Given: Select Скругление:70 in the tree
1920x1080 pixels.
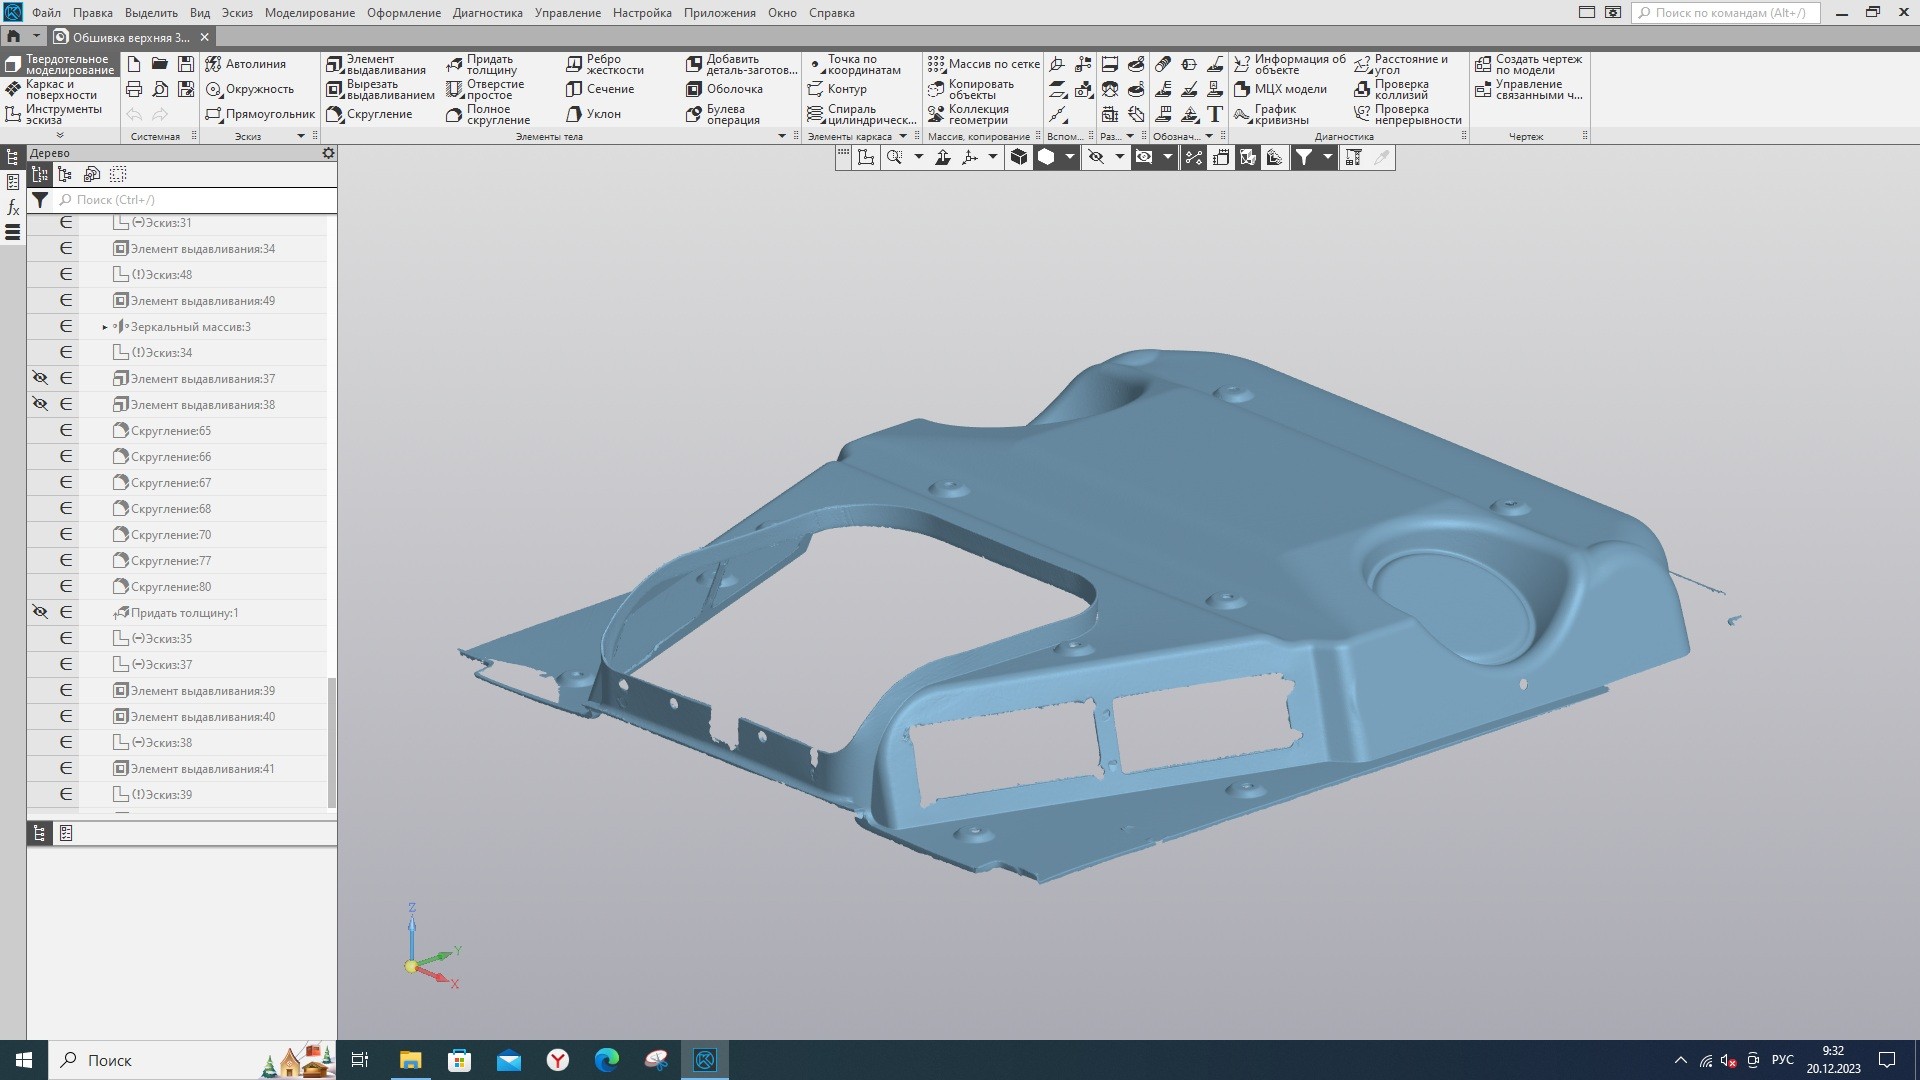Looking at the screenshot, I should coord(171,535).
